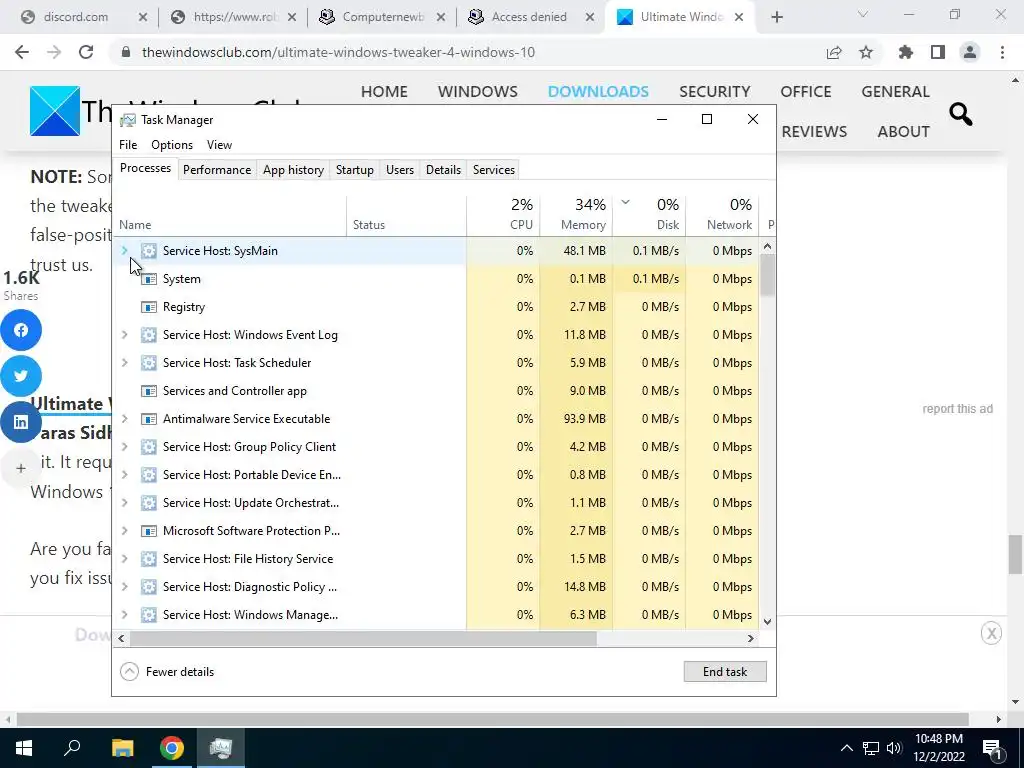Switch to the Details tab
The width and height of the screenshot is (1024, 768).
point(443,170)
